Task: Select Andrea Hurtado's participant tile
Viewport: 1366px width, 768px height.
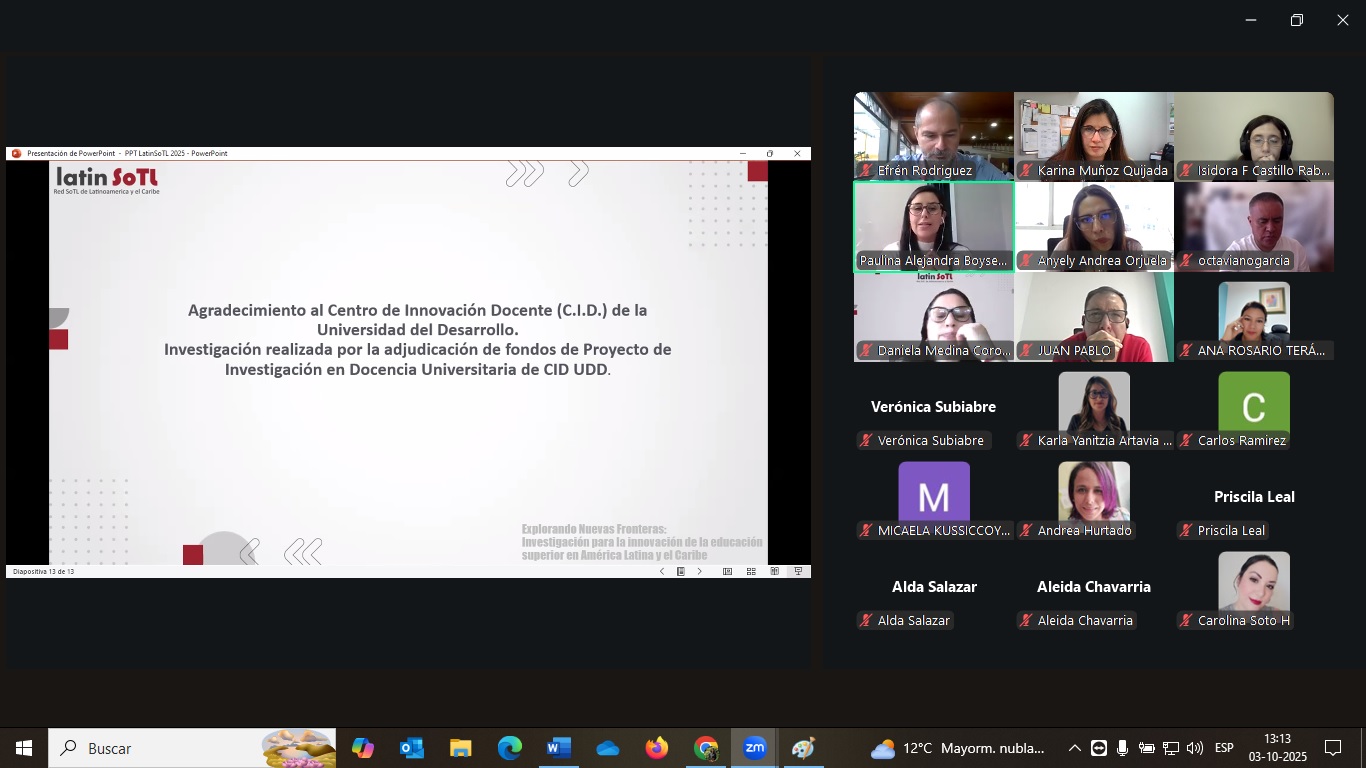Action: click(x=1093, y=497)
